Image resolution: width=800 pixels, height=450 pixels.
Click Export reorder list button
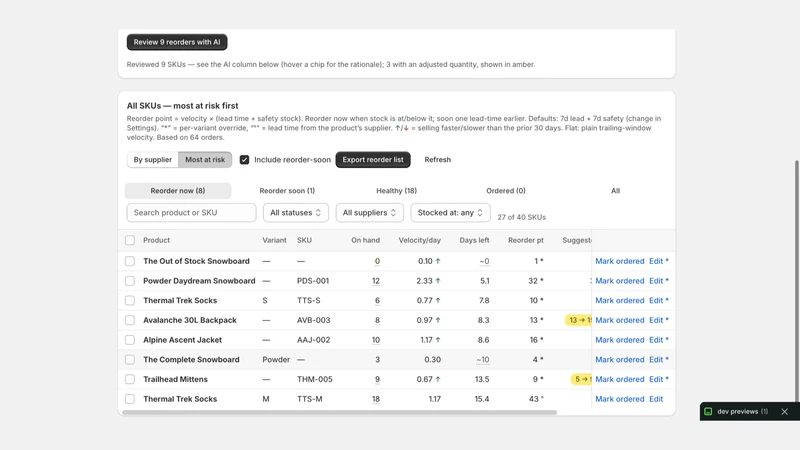[373, 160]
